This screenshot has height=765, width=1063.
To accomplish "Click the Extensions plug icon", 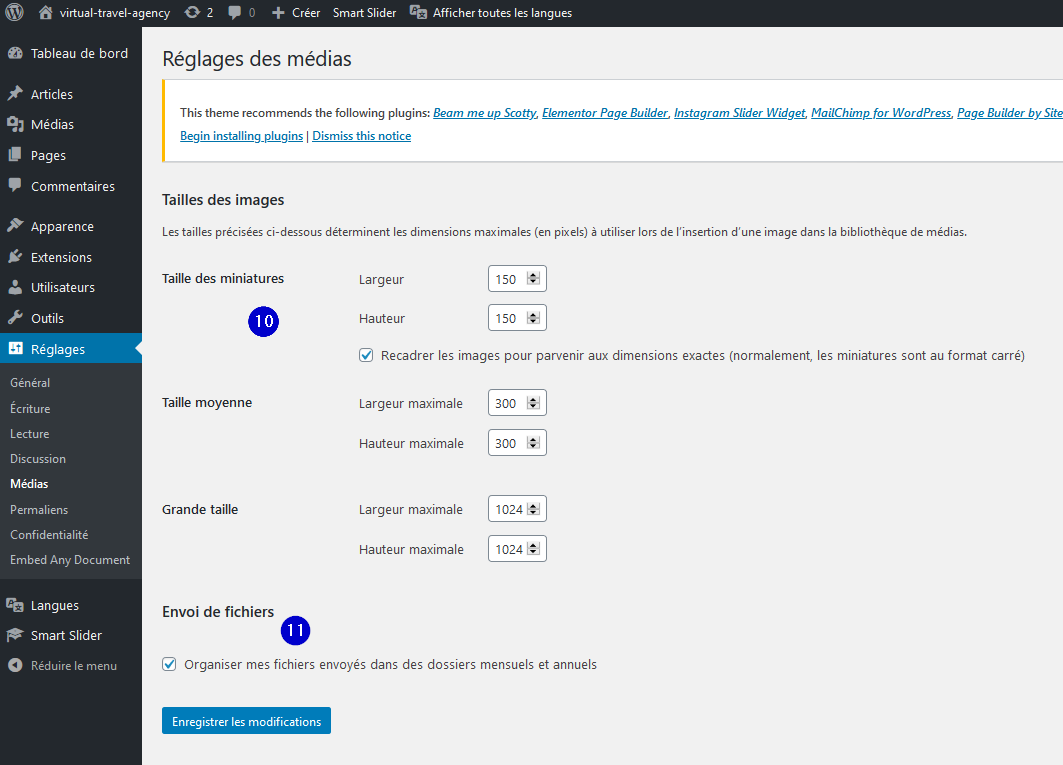I will pyautogui.click(x=15, y=256).
